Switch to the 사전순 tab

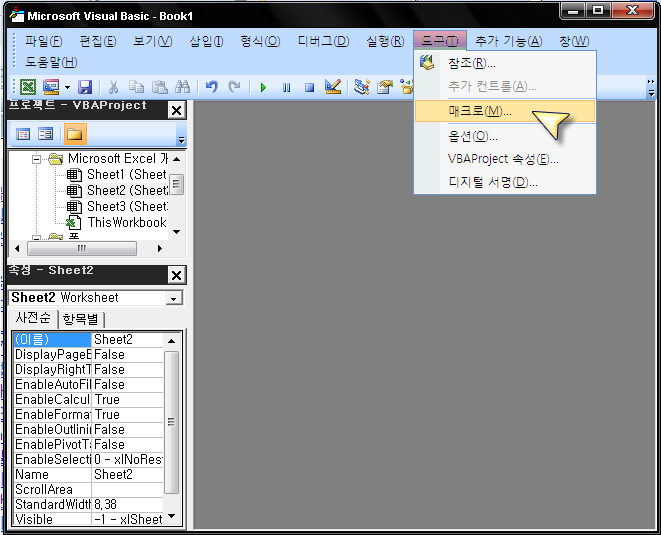(x=33, y=318)
